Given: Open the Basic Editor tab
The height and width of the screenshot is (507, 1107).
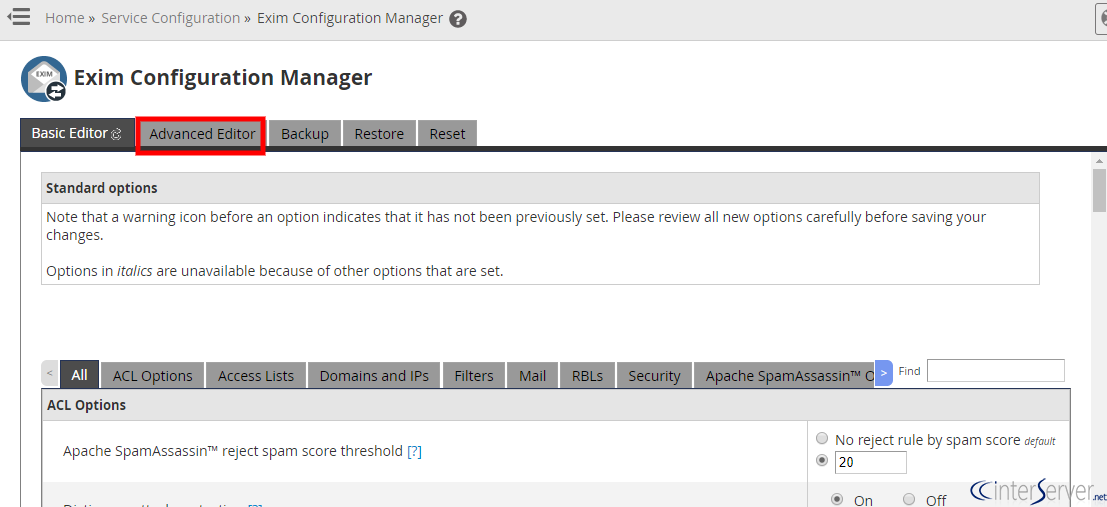Looking at the screenshot, I should (78, 133).
